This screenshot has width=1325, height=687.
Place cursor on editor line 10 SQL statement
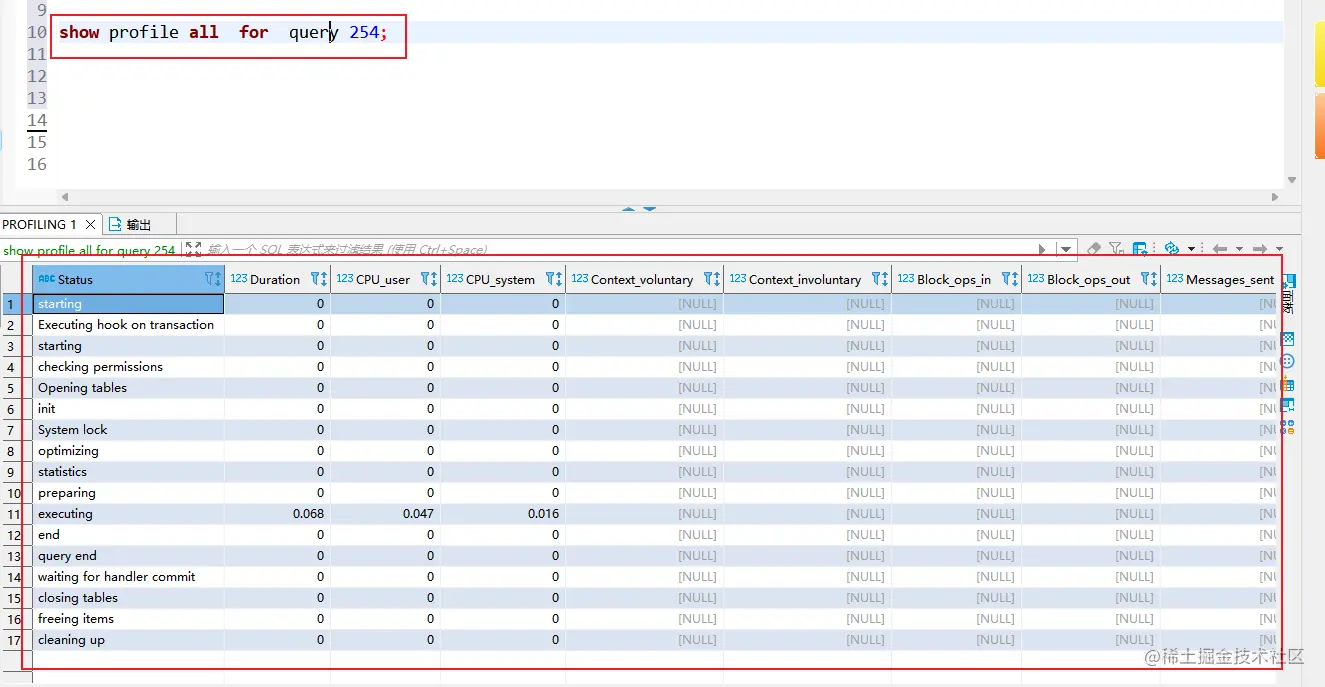222,33
